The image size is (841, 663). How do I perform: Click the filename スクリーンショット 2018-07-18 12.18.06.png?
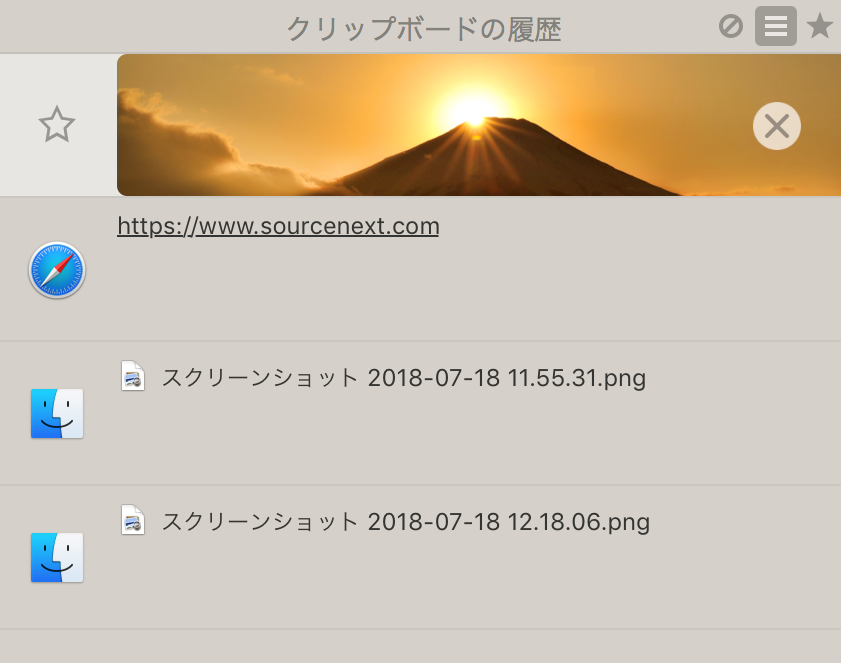[405, 521]
